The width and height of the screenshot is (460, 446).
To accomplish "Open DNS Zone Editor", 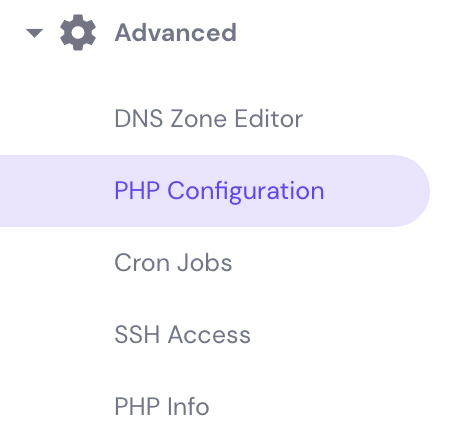I will point(209,119).
